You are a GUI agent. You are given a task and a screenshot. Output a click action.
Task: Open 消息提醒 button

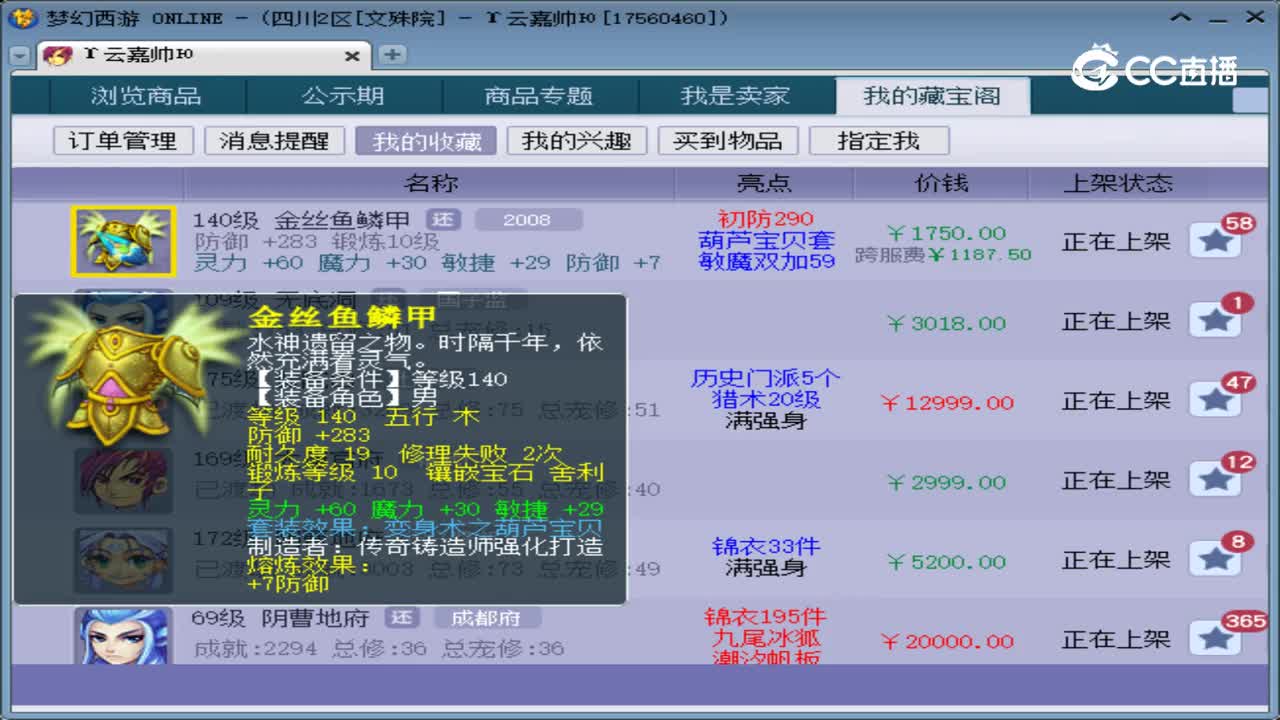[x=274, y=141]
